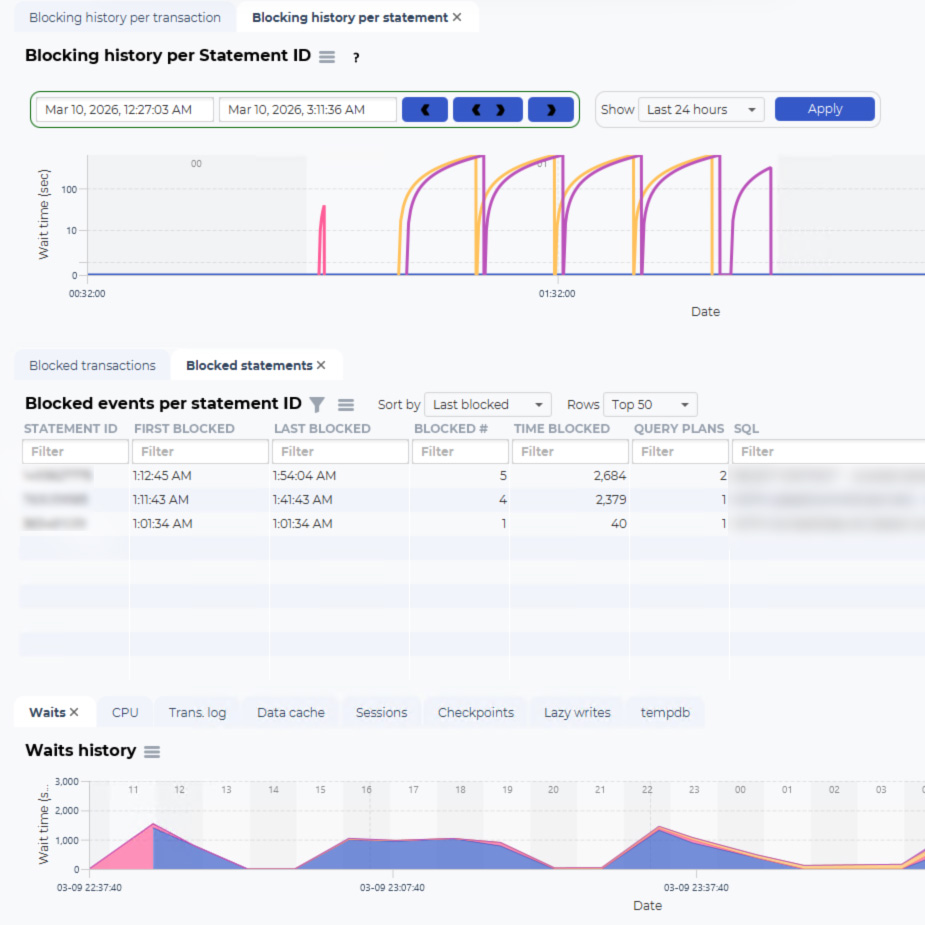Click the filter funnel icon for blocked events
Screen dimensions: 925x925
(x=317, y=405)
